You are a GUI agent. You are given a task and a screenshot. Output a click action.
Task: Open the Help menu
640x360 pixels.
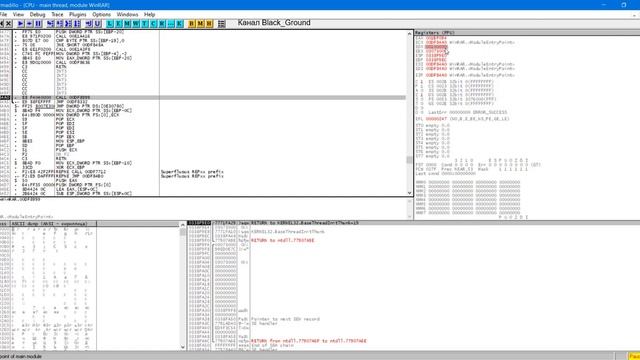pos(149,14)
